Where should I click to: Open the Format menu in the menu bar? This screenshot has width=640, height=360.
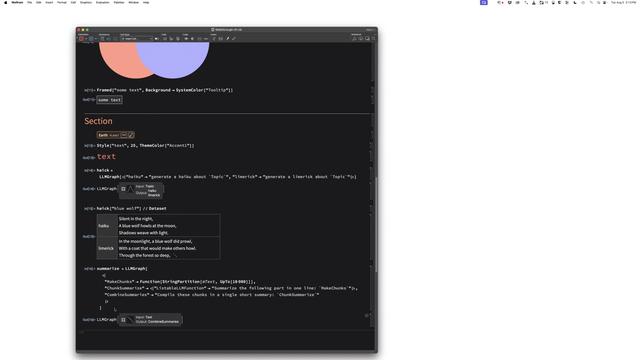pyautogui.click(x=62, y=2)
